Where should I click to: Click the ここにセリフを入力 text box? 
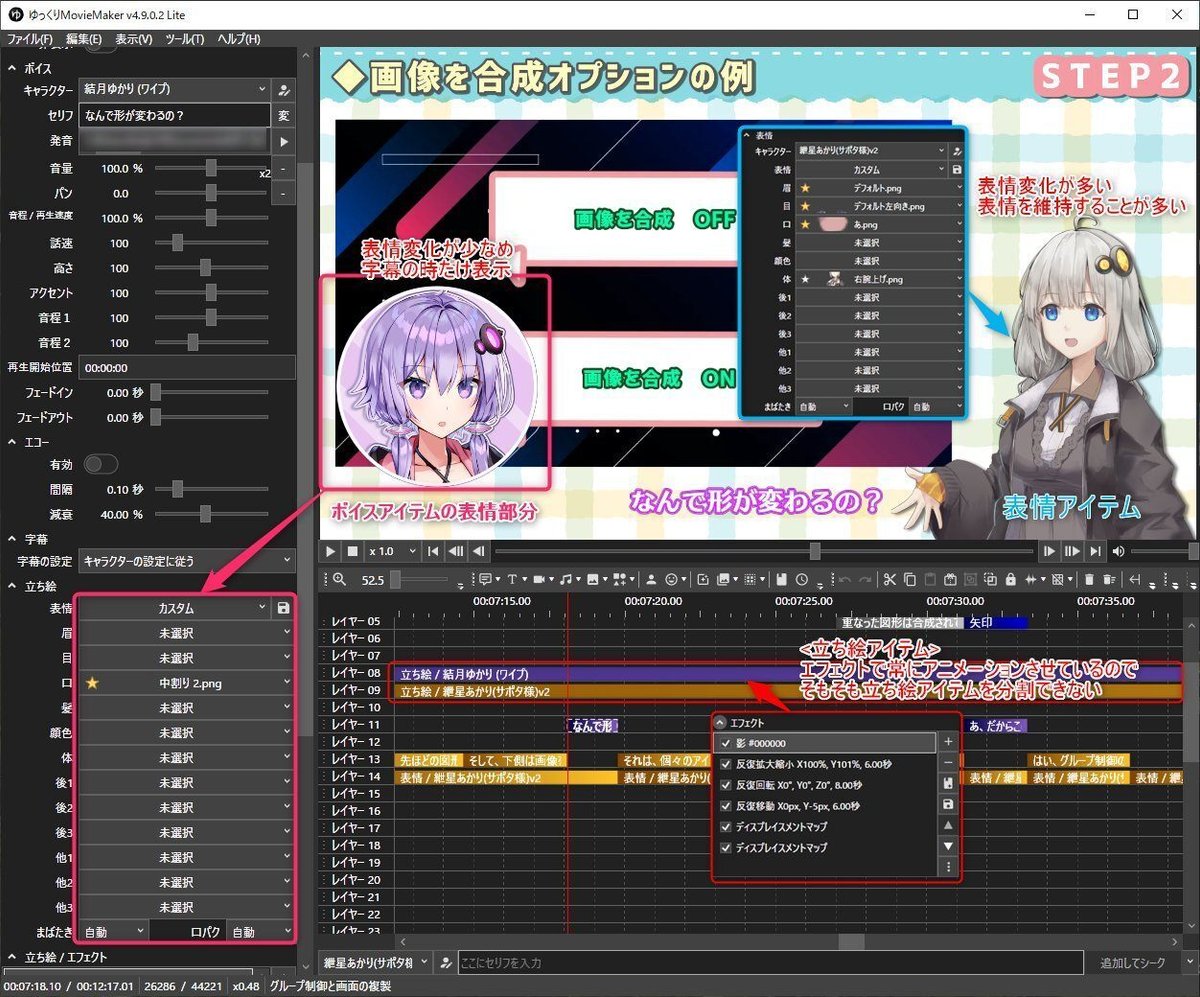point(770,962)
